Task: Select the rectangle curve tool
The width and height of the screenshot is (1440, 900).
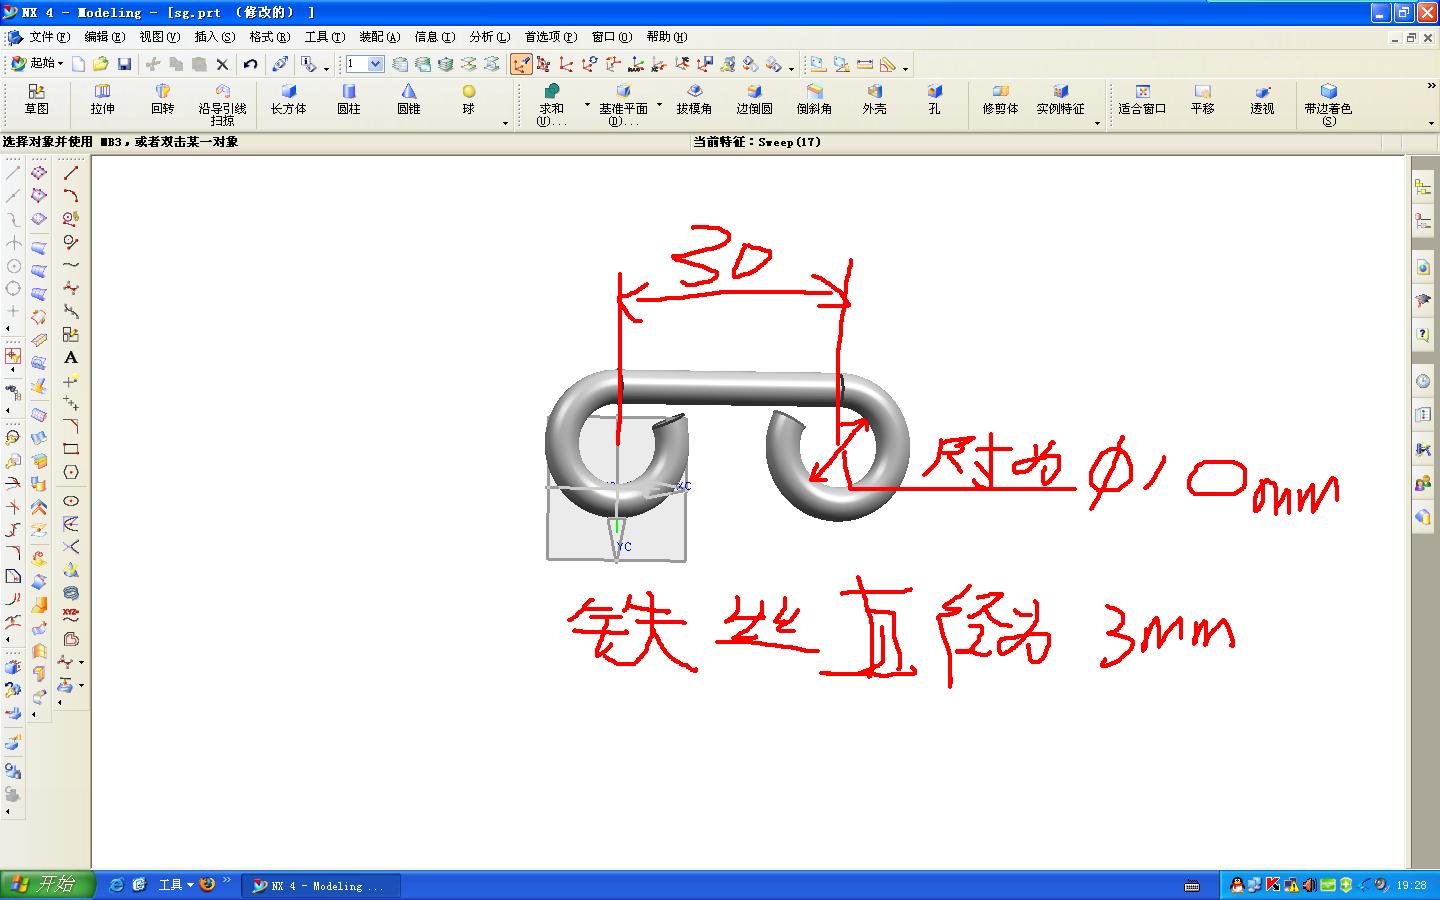Action: (70, 449)
